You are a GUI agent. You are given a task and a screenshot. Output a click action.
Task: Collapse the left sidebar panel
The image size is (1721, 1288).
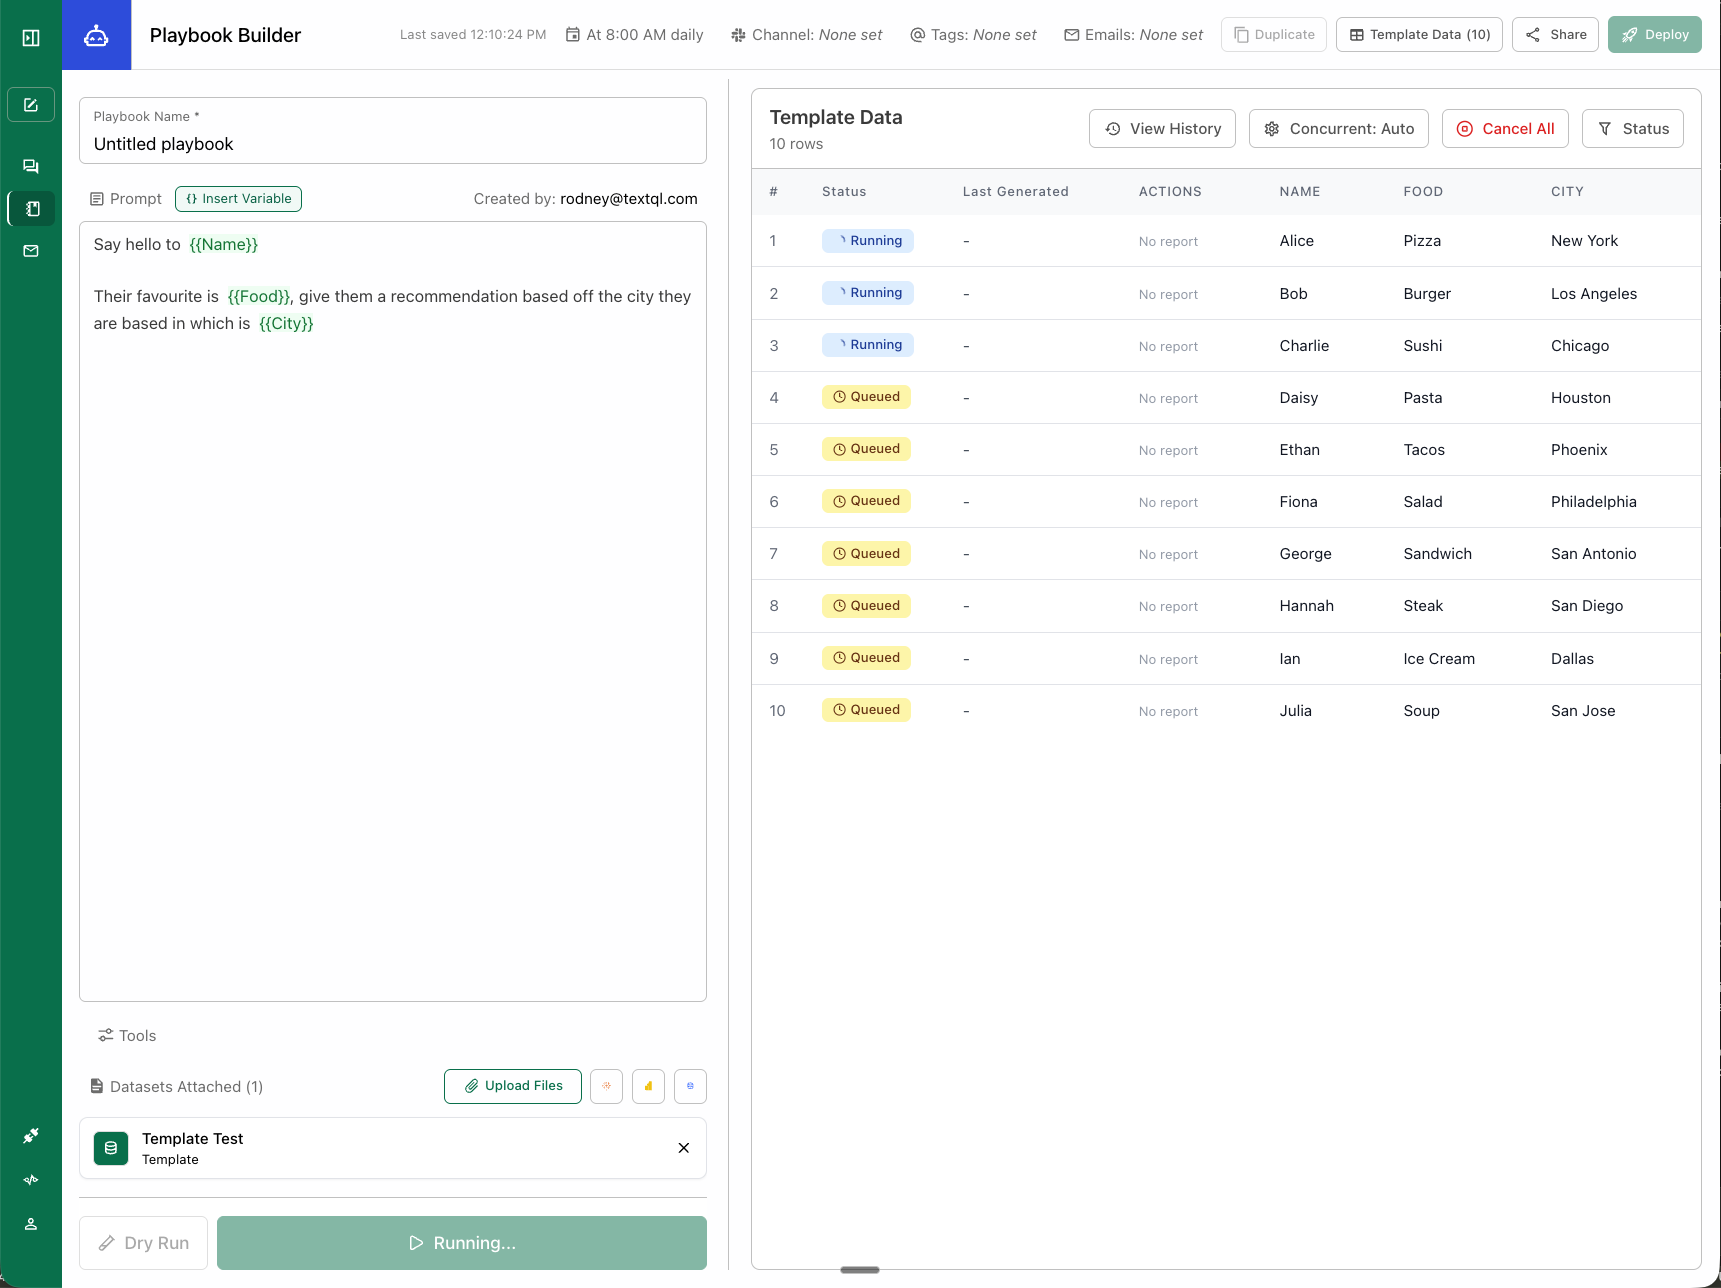pos(30,37)
